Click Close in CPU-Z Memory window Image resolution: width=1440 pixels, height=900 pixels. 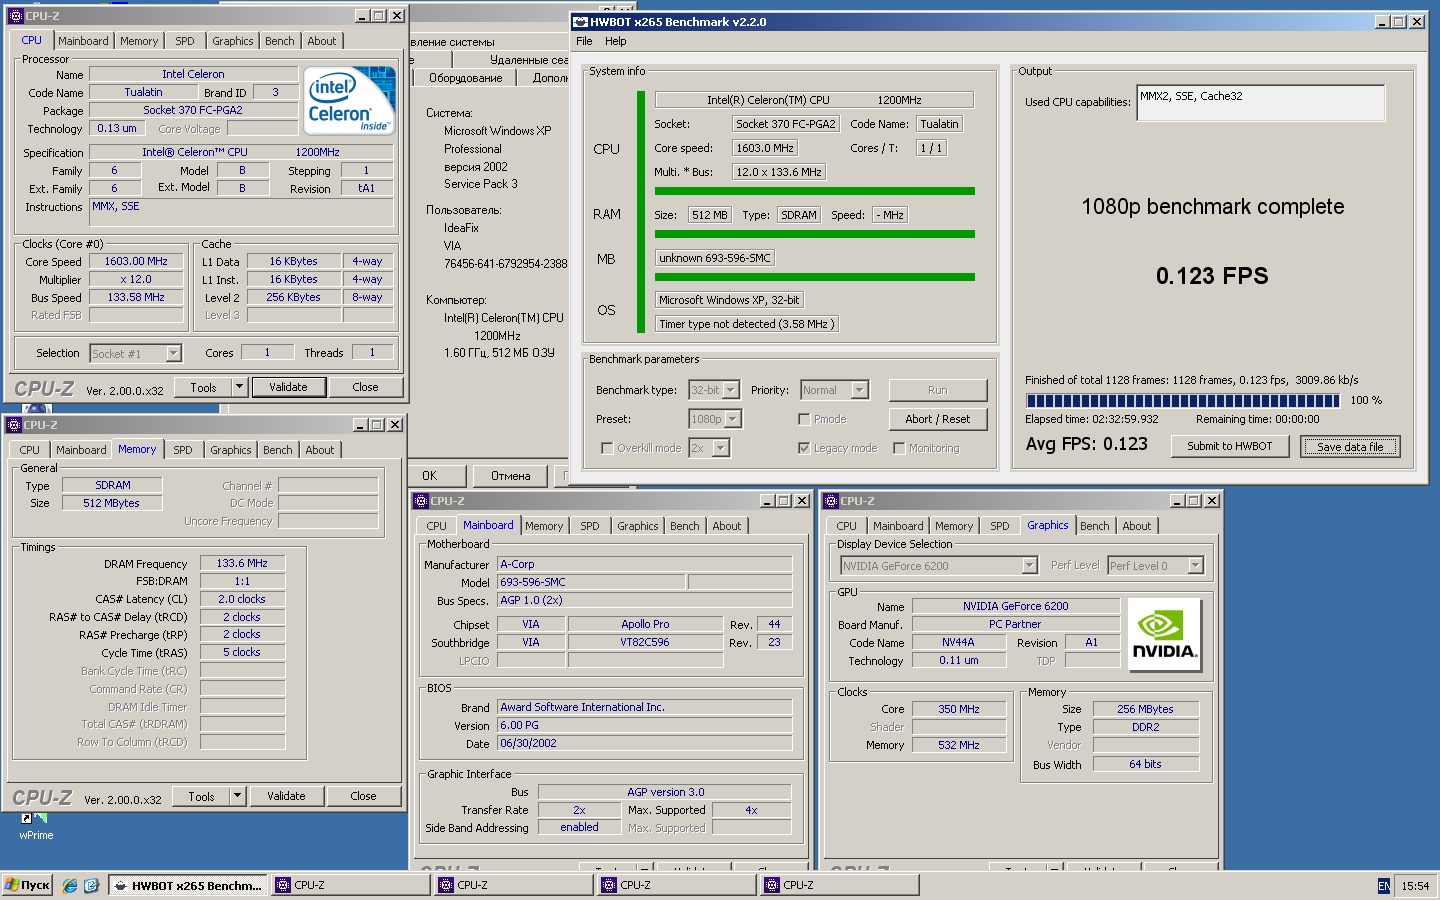click(x=363, y=796)
